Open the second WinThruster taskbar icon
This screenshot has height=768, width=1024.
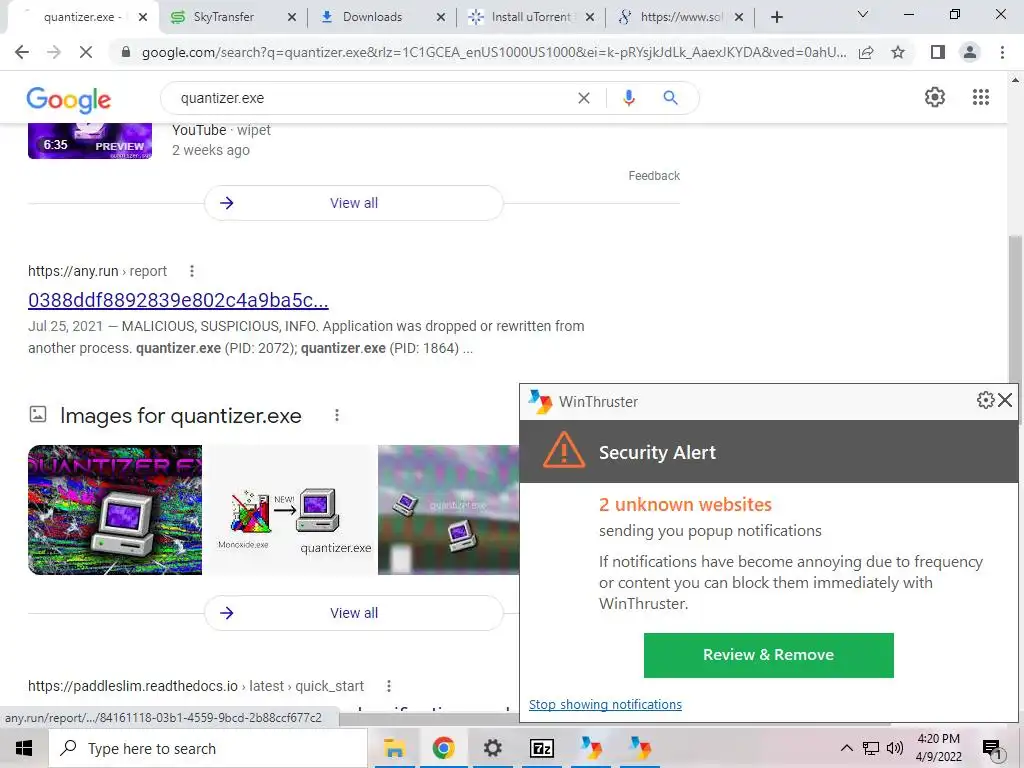[x=640, y=748]
